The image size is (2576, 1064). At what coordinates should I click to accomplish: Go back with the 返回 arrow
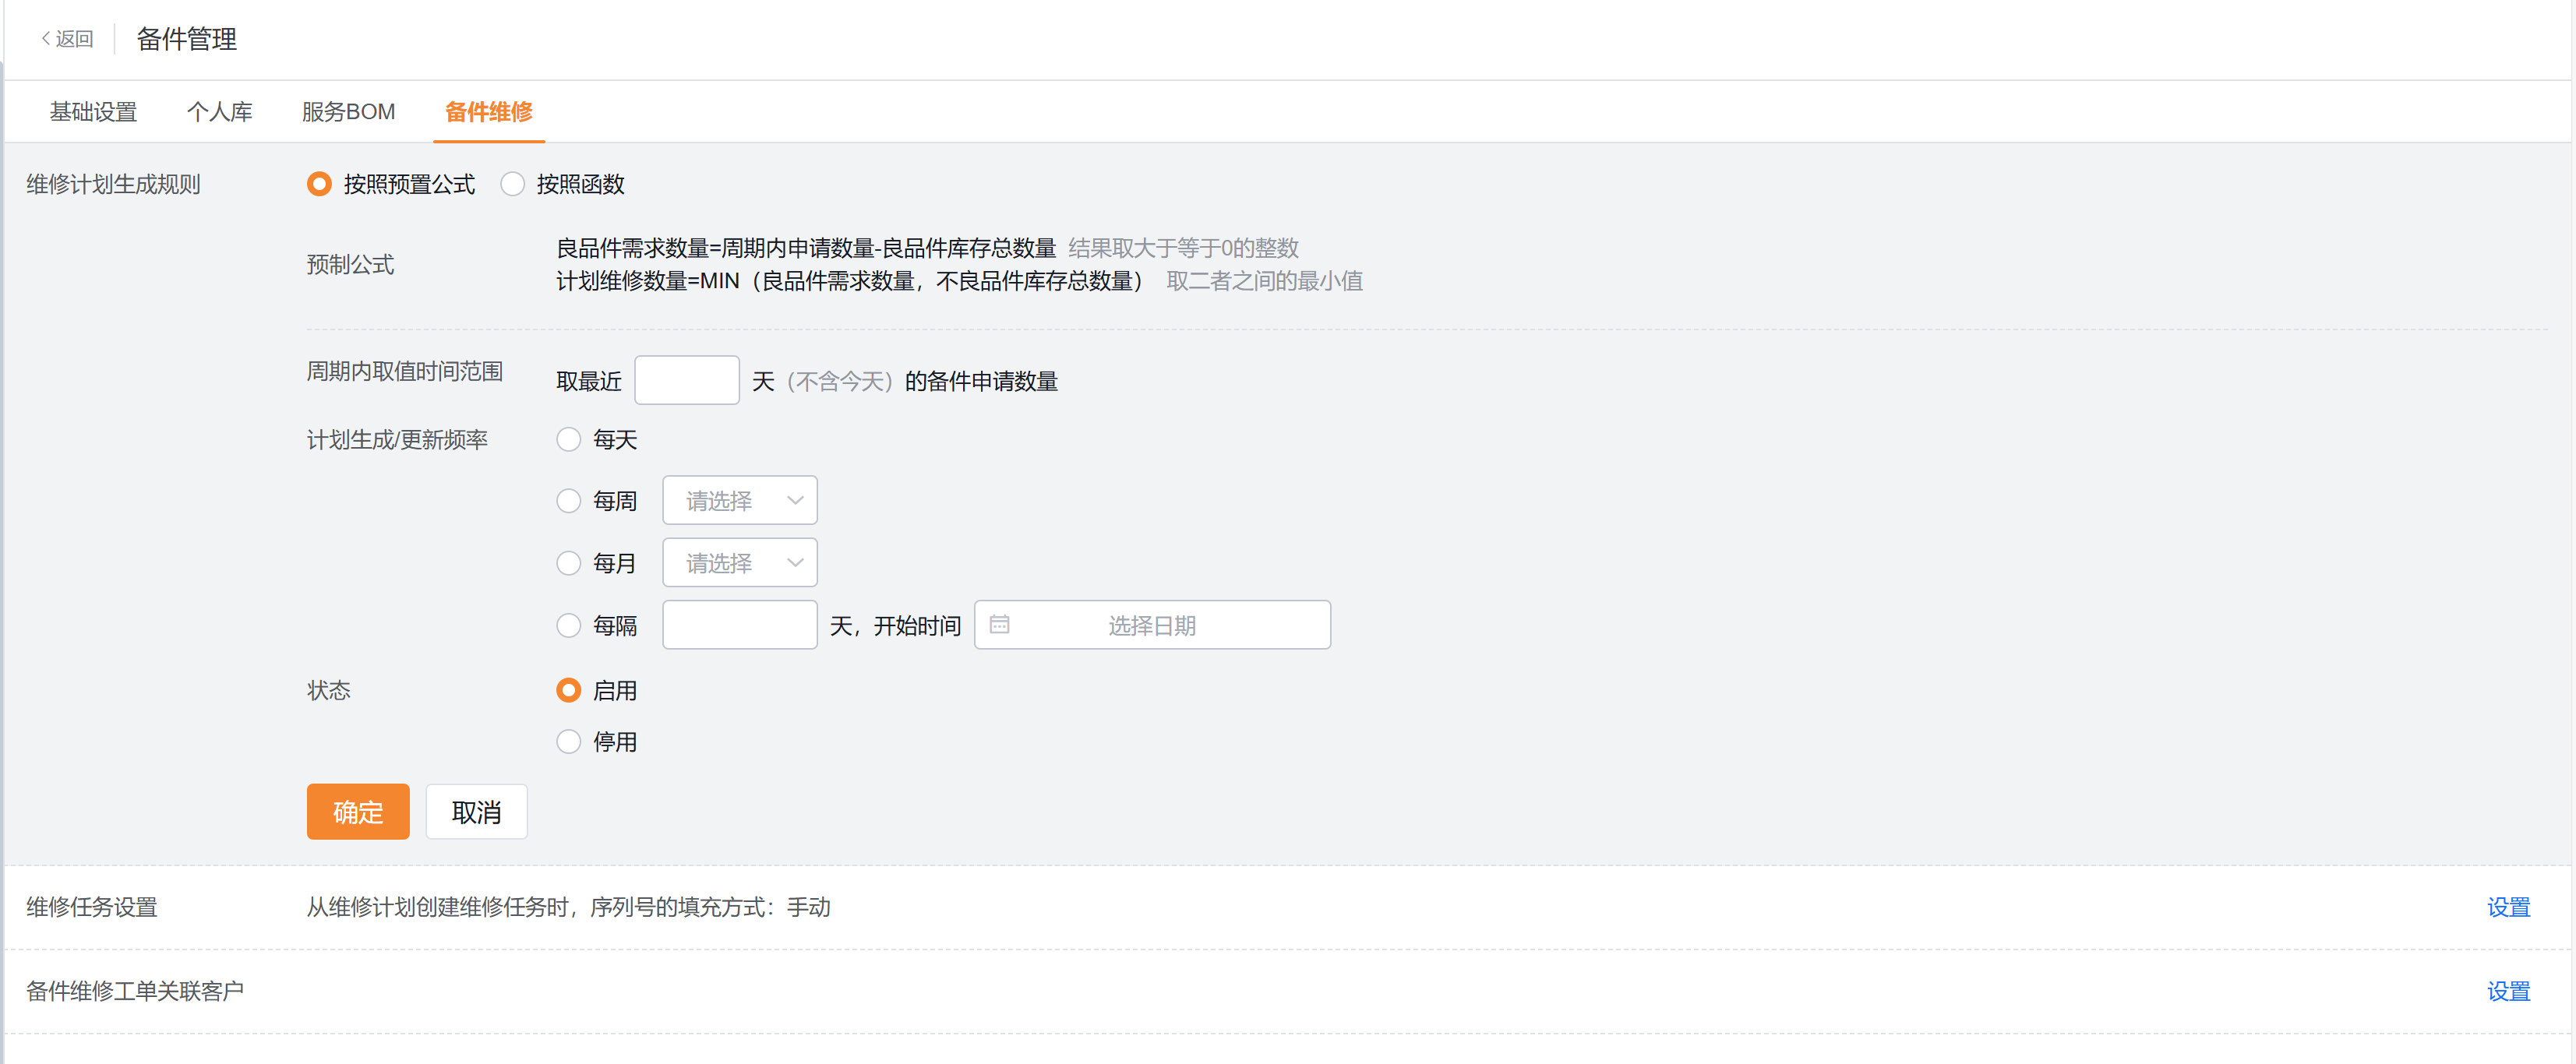[x=67, y=39]
